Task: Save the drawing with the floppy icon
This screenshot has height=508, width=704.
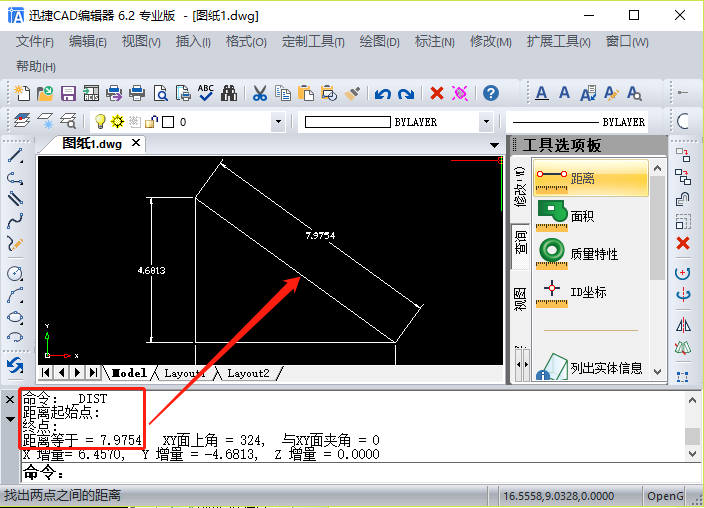Action: [x=68, y=93]
